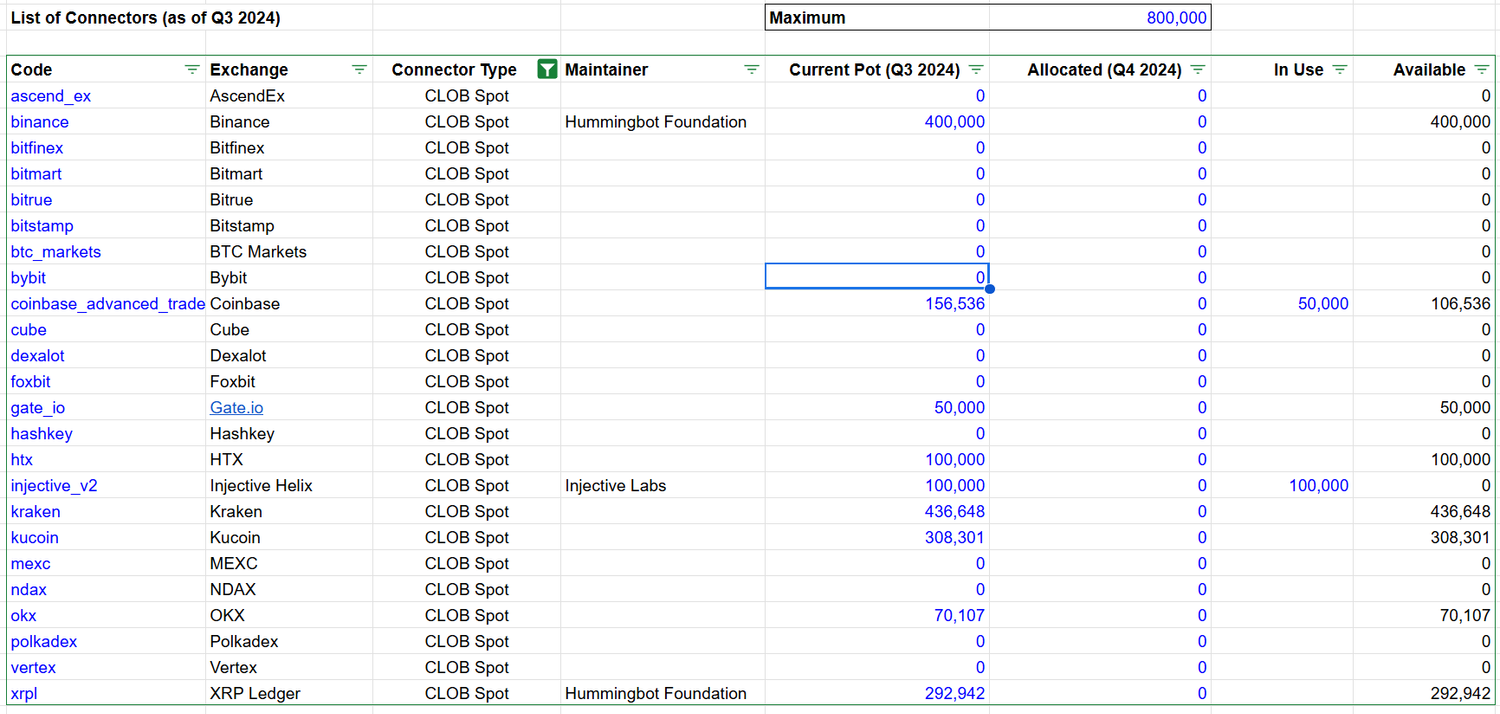This screenshot has width=1500, height=714.
Task: Click the binance code link
Action: [40, 122]
